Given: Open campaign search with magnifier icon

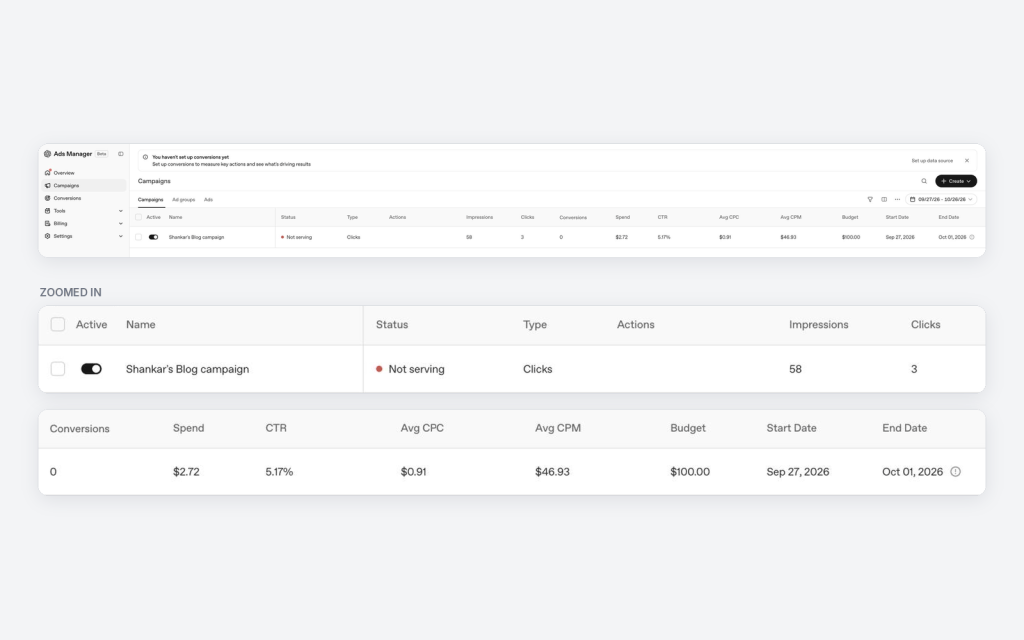Looking at the screenshot, I should click(924, 181).
